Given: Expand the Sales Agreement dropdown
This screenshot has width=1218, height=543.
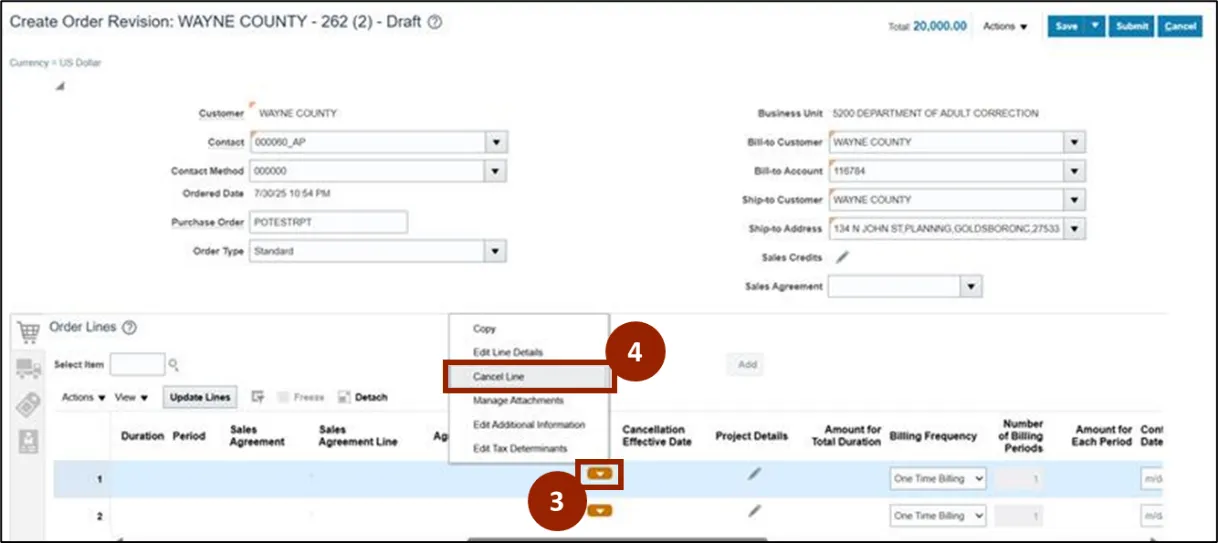Looking at the screenshot, I should click(971, 287).
